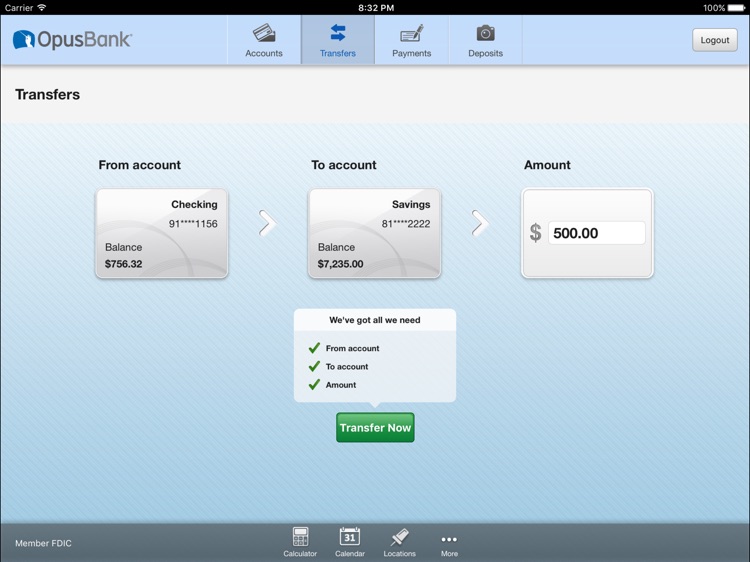The height and width of the screenshot is (562, 750).
Task: Click the chevron between Savings and Amount
Action: (x=480, y=223)
